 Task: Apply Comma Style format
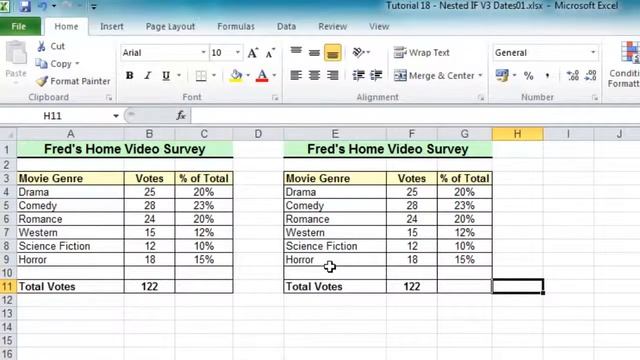pos(547,76)
